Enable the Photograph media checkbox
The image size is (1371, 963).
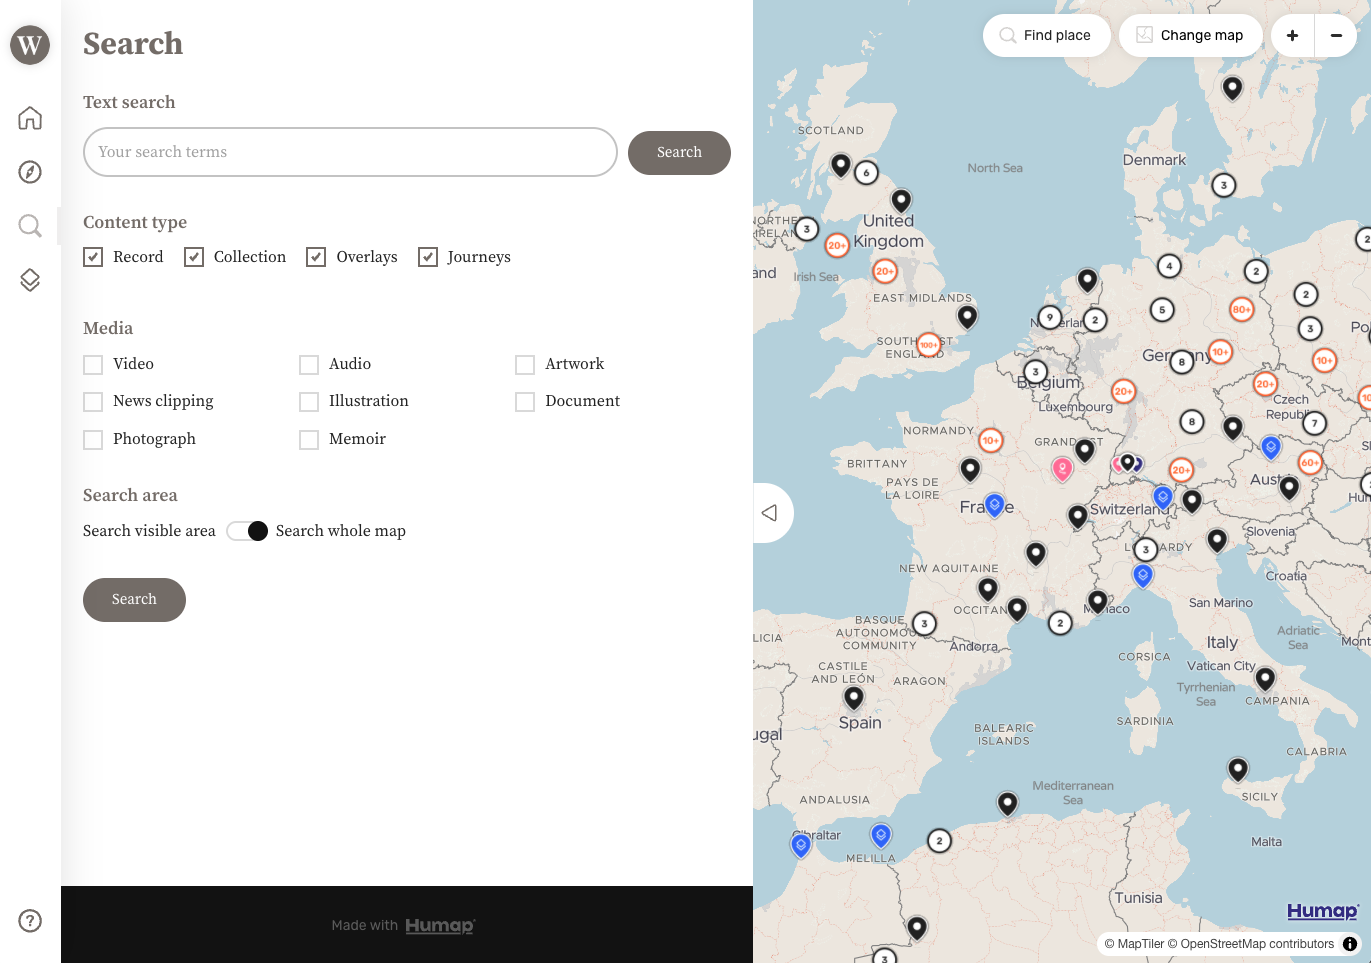pyautogui.click(x=93, y=440)
